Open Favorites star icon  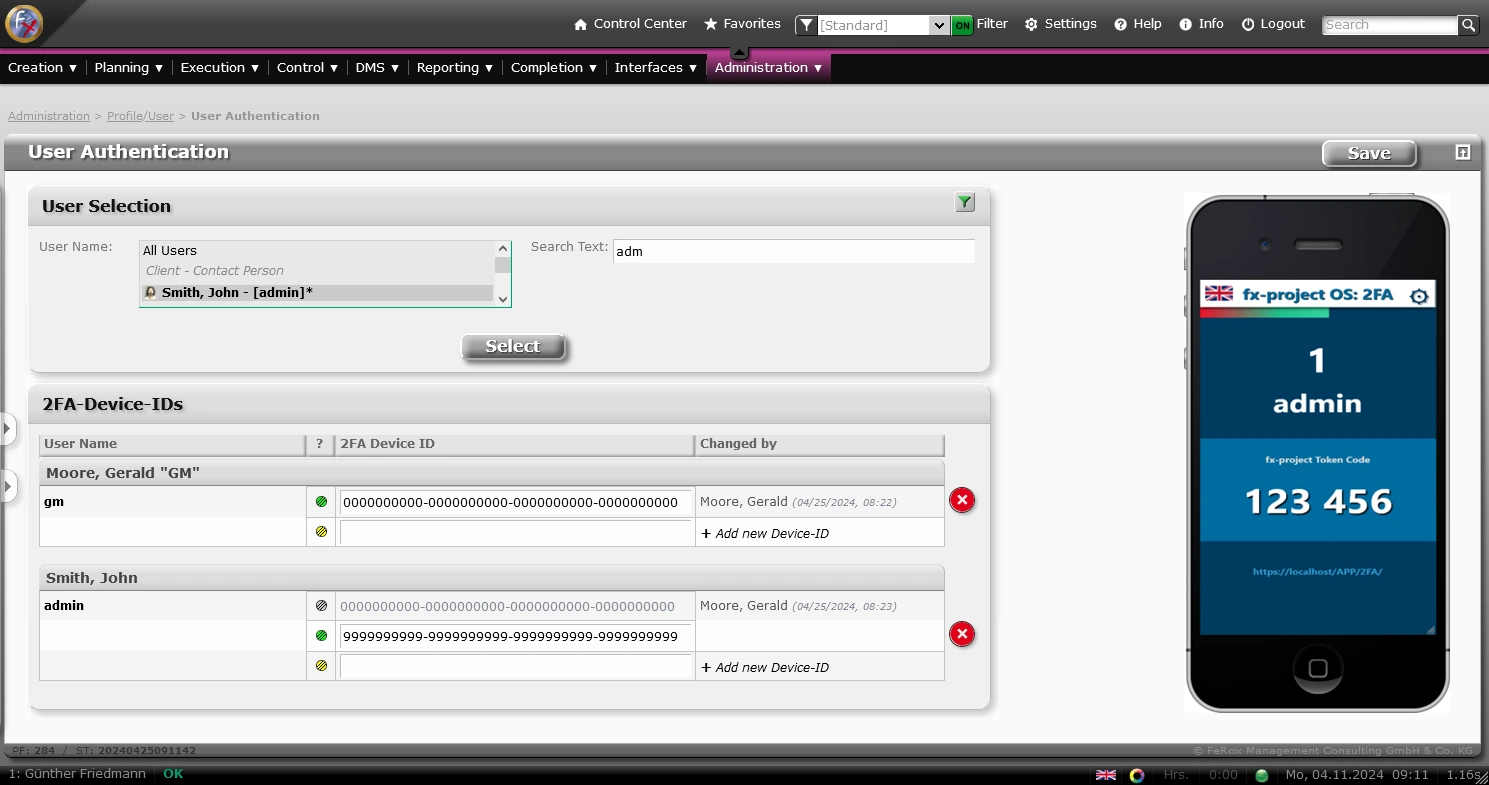(711, 24)
